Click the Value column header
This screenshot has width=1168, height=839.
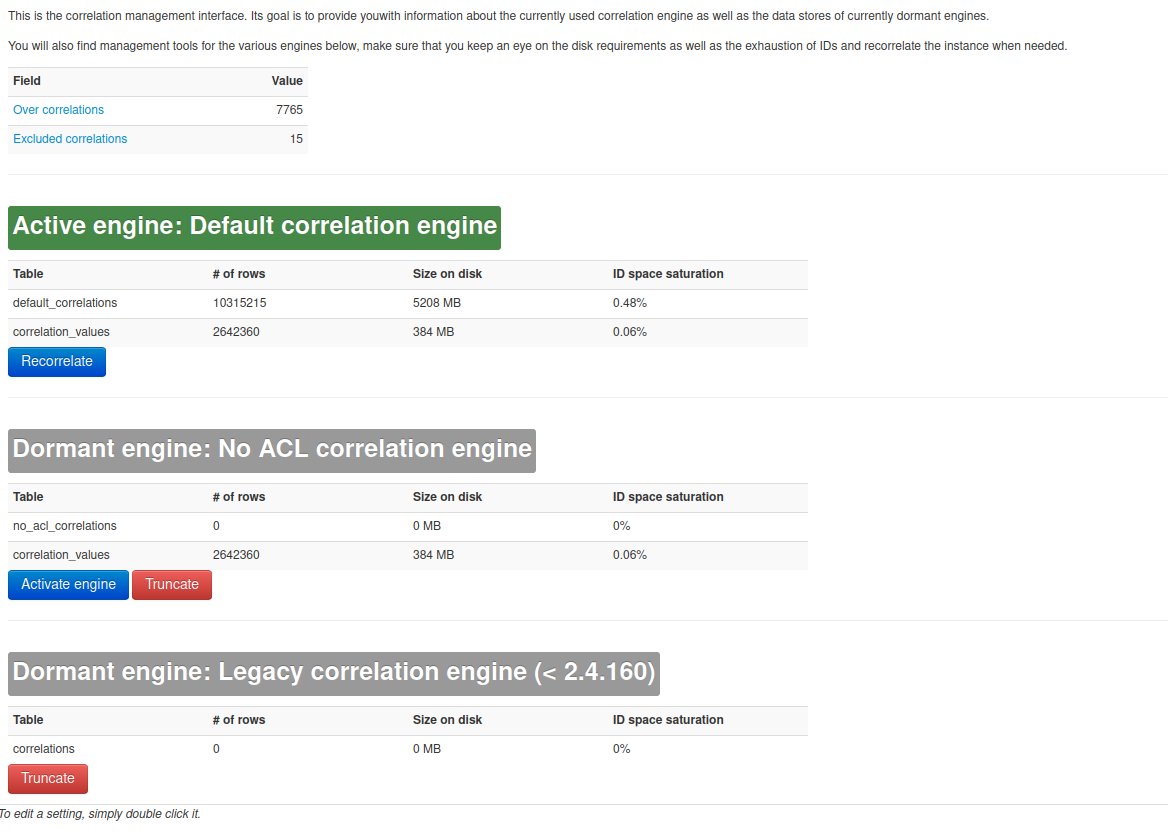287,80
